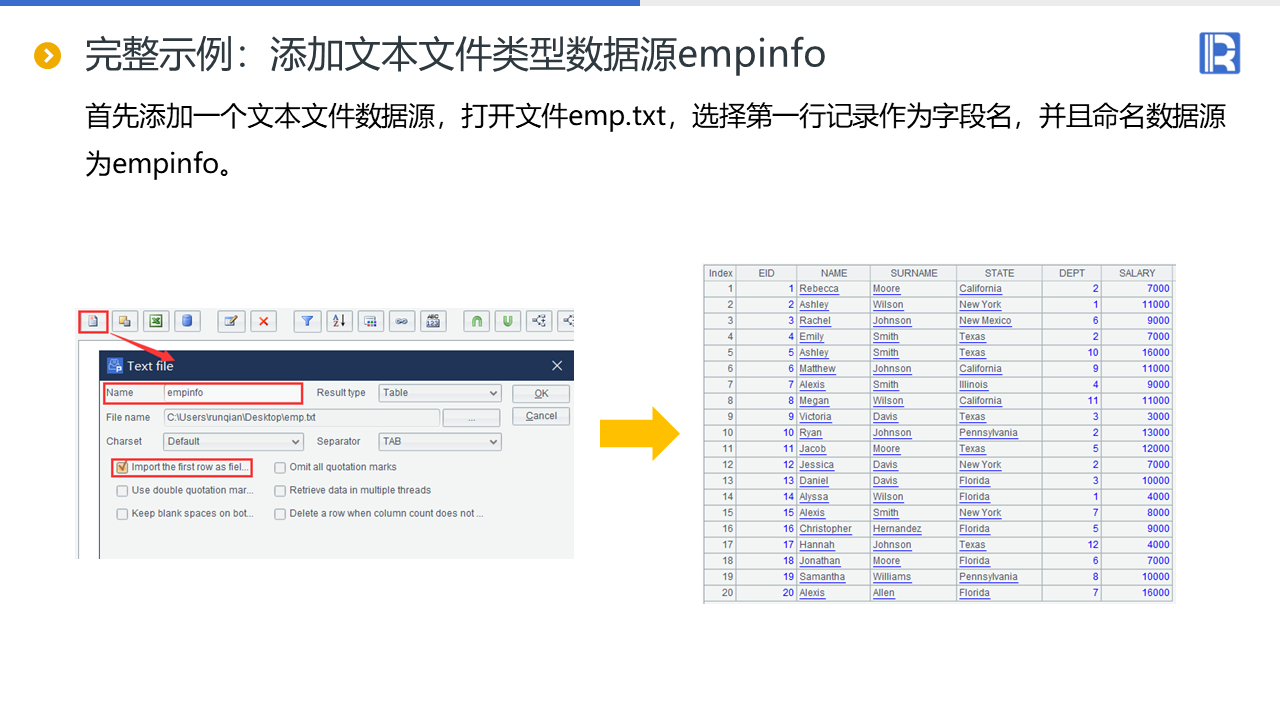The width and height of the screenshot is (1280, 720).
Task: Click the STATE column header
Action: click(999, 273)
